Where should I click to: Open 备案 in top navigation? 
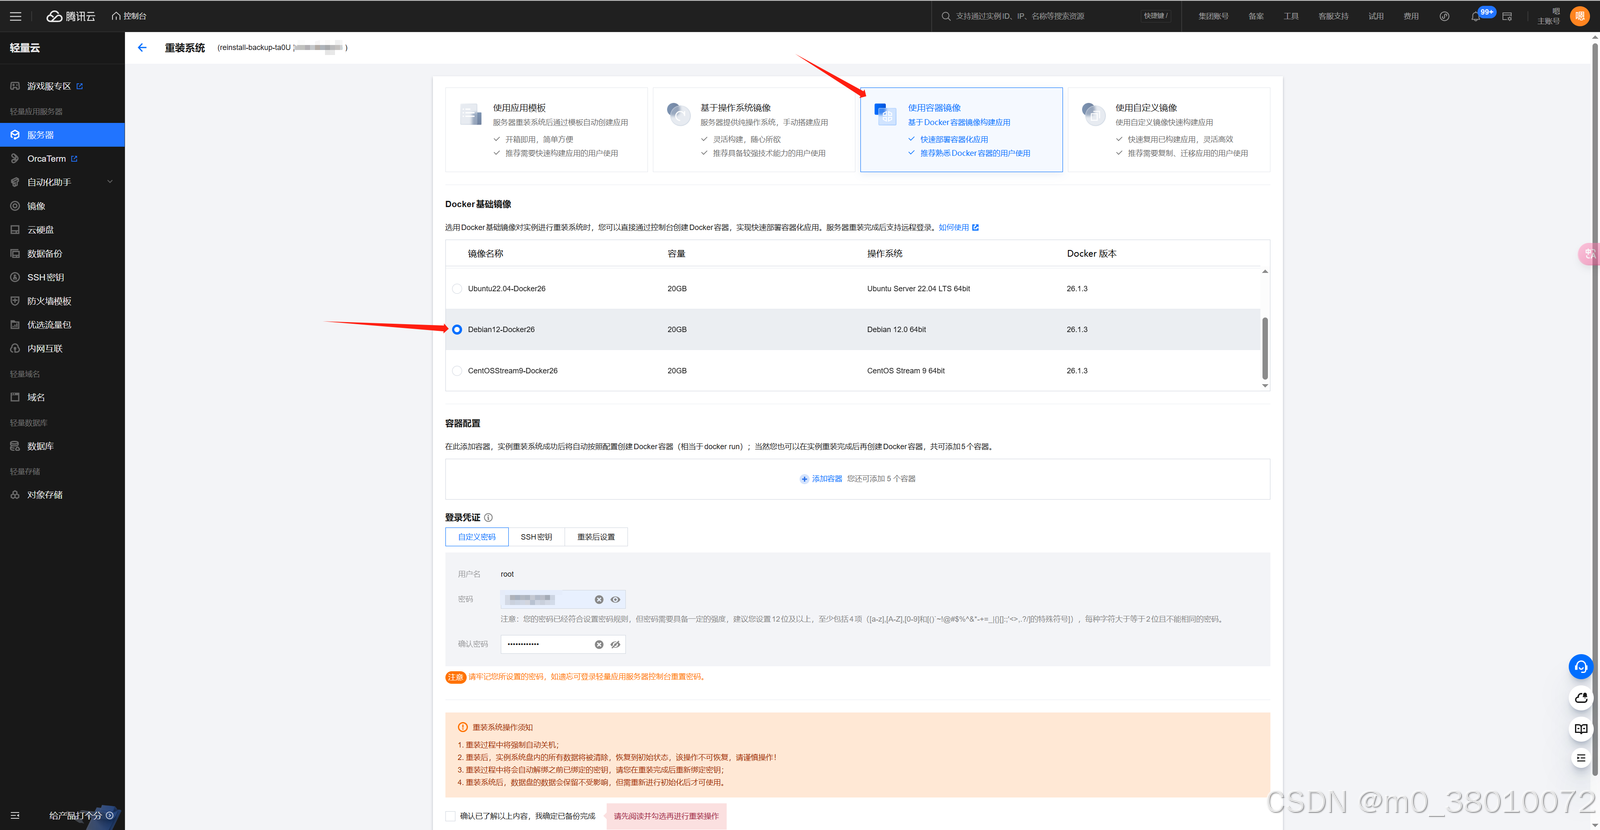(1256, 16)
